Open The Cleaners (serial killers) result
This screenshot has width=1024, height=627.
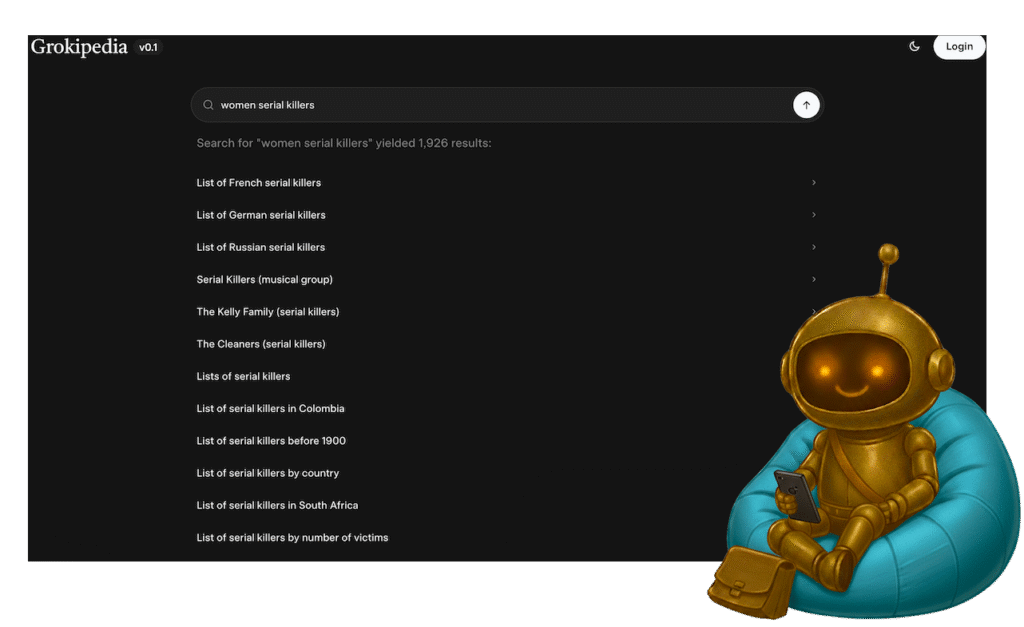point(260,343)
